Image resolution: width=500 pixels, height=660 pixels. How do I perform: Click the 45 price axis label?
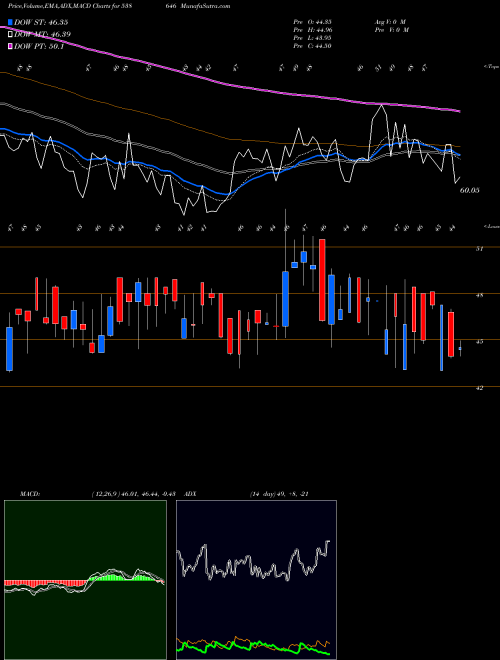coord(479,341)
